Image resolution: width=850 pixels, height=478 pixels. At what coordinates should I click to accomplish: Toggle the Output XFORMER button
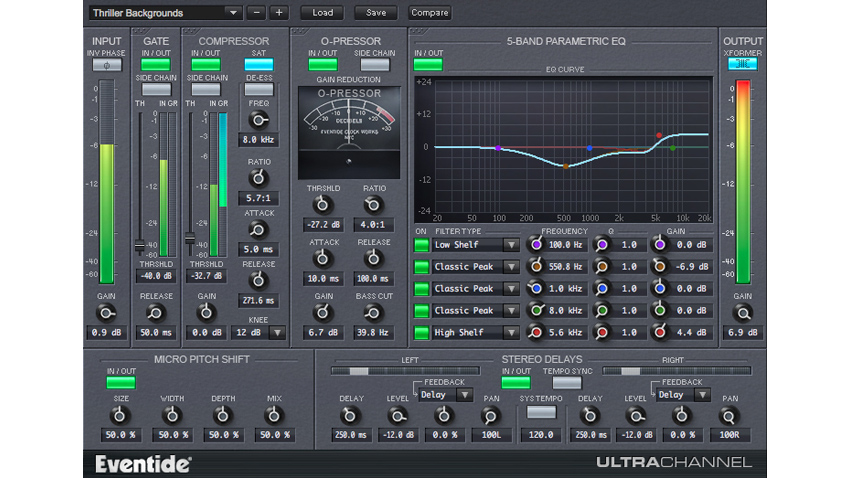point(743,64)
